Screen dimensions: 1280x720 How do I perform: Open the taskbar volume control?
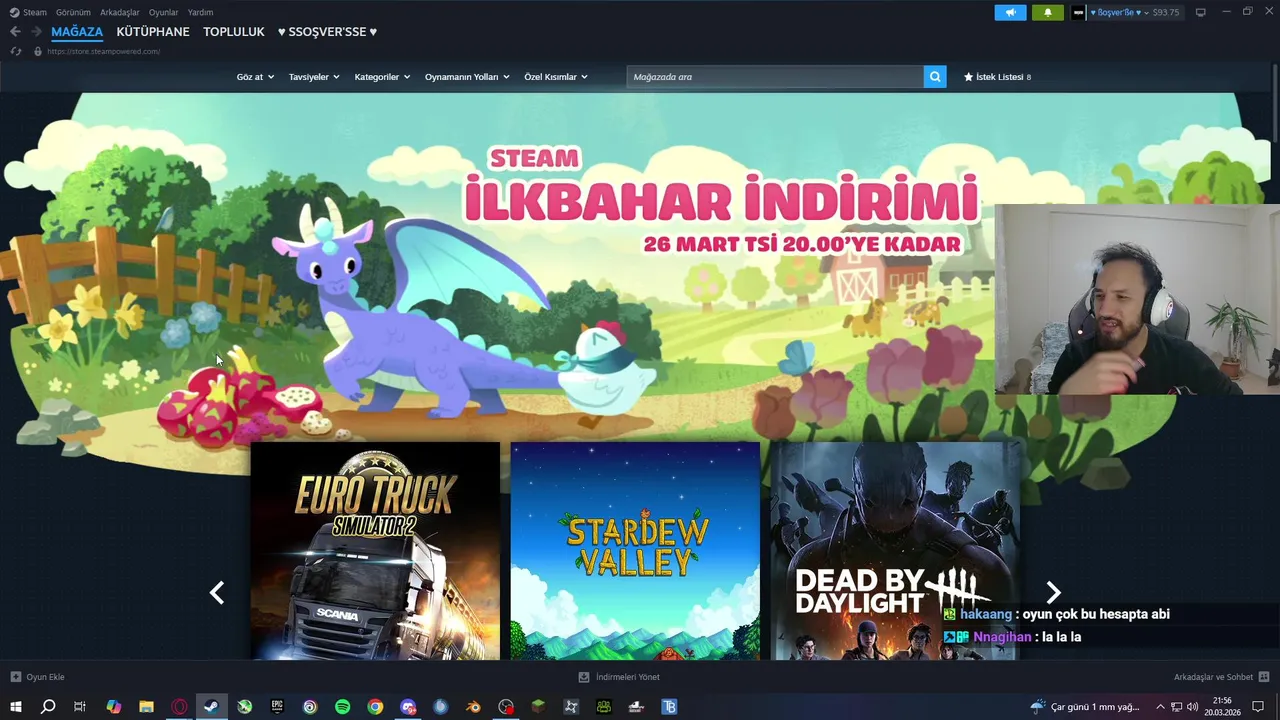pos(1193,707)
